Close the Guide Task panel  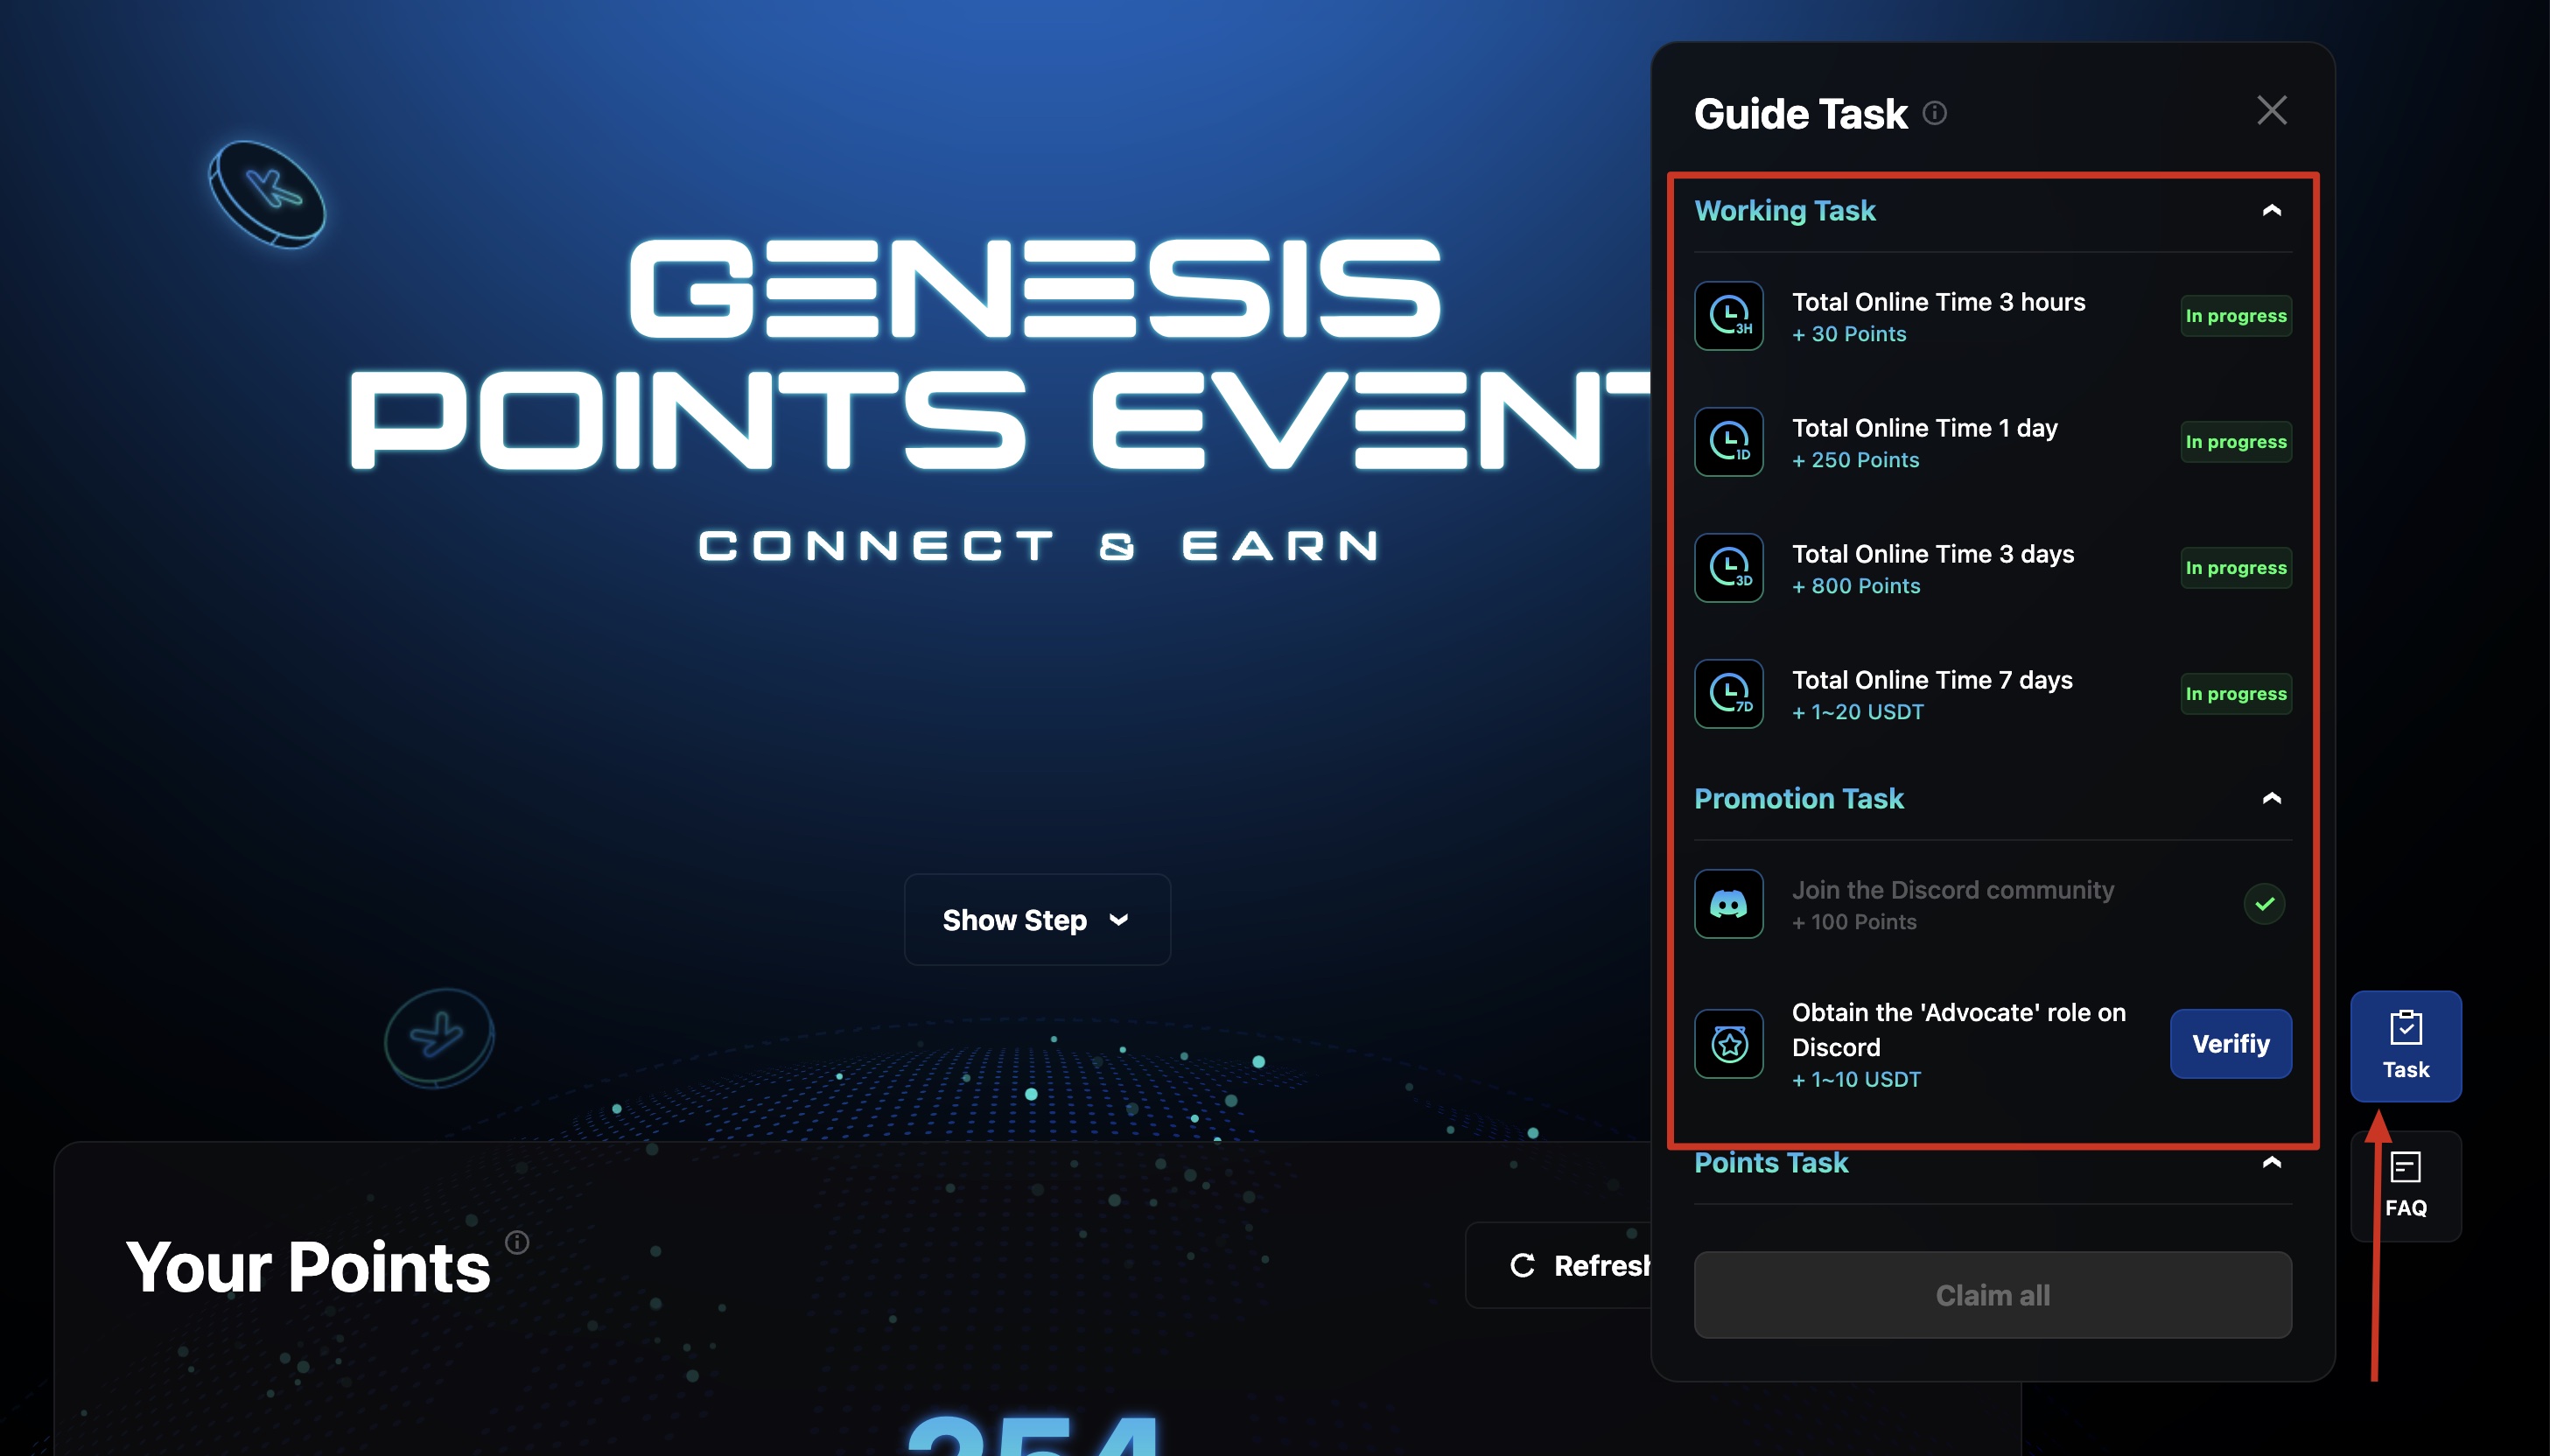click(x=2272, y=110)
